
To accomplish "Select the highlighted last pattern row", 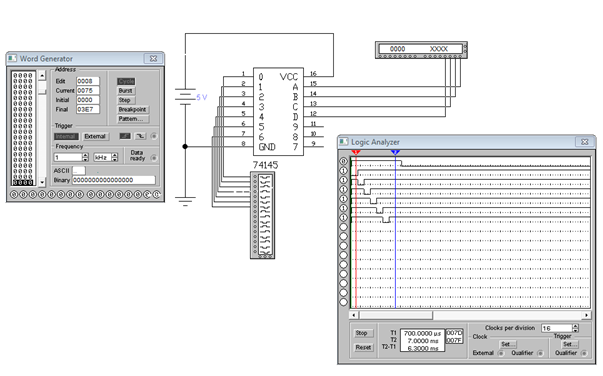I will pyautogui.click(x=23, y=182).
